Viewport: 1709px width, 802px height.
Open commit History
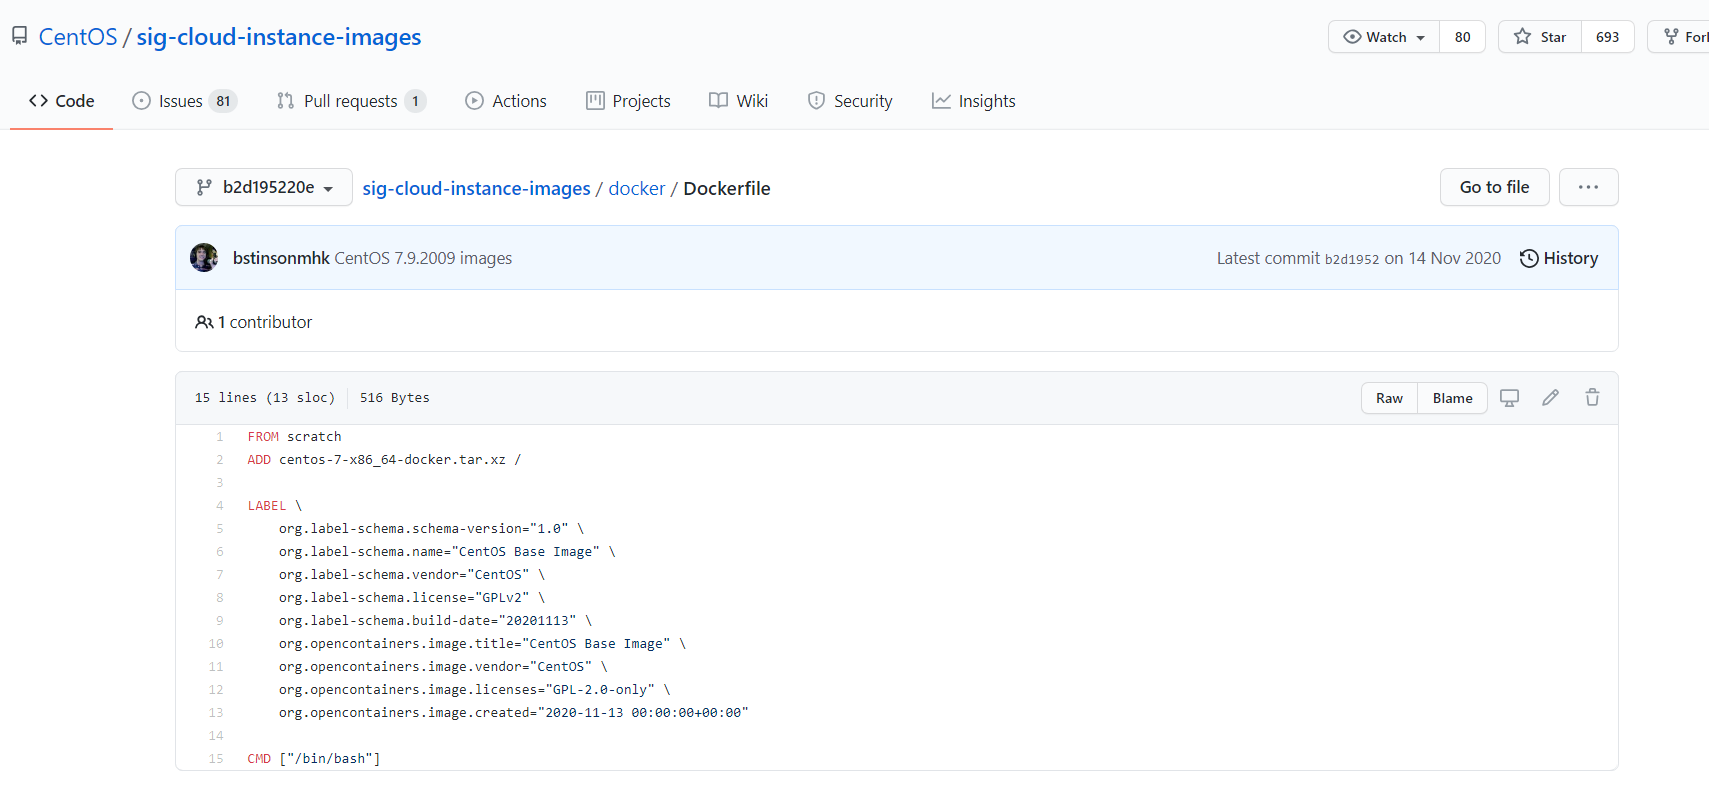[1559, 258]
